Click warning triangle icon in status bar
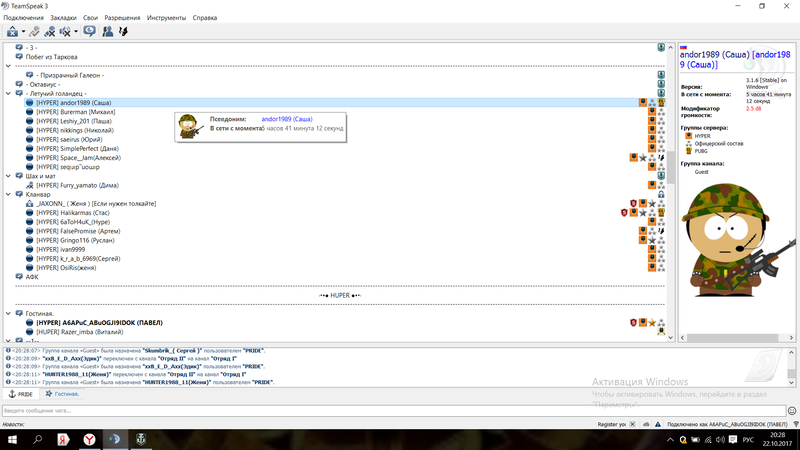The image size is (800, 450). click(658, 424)
